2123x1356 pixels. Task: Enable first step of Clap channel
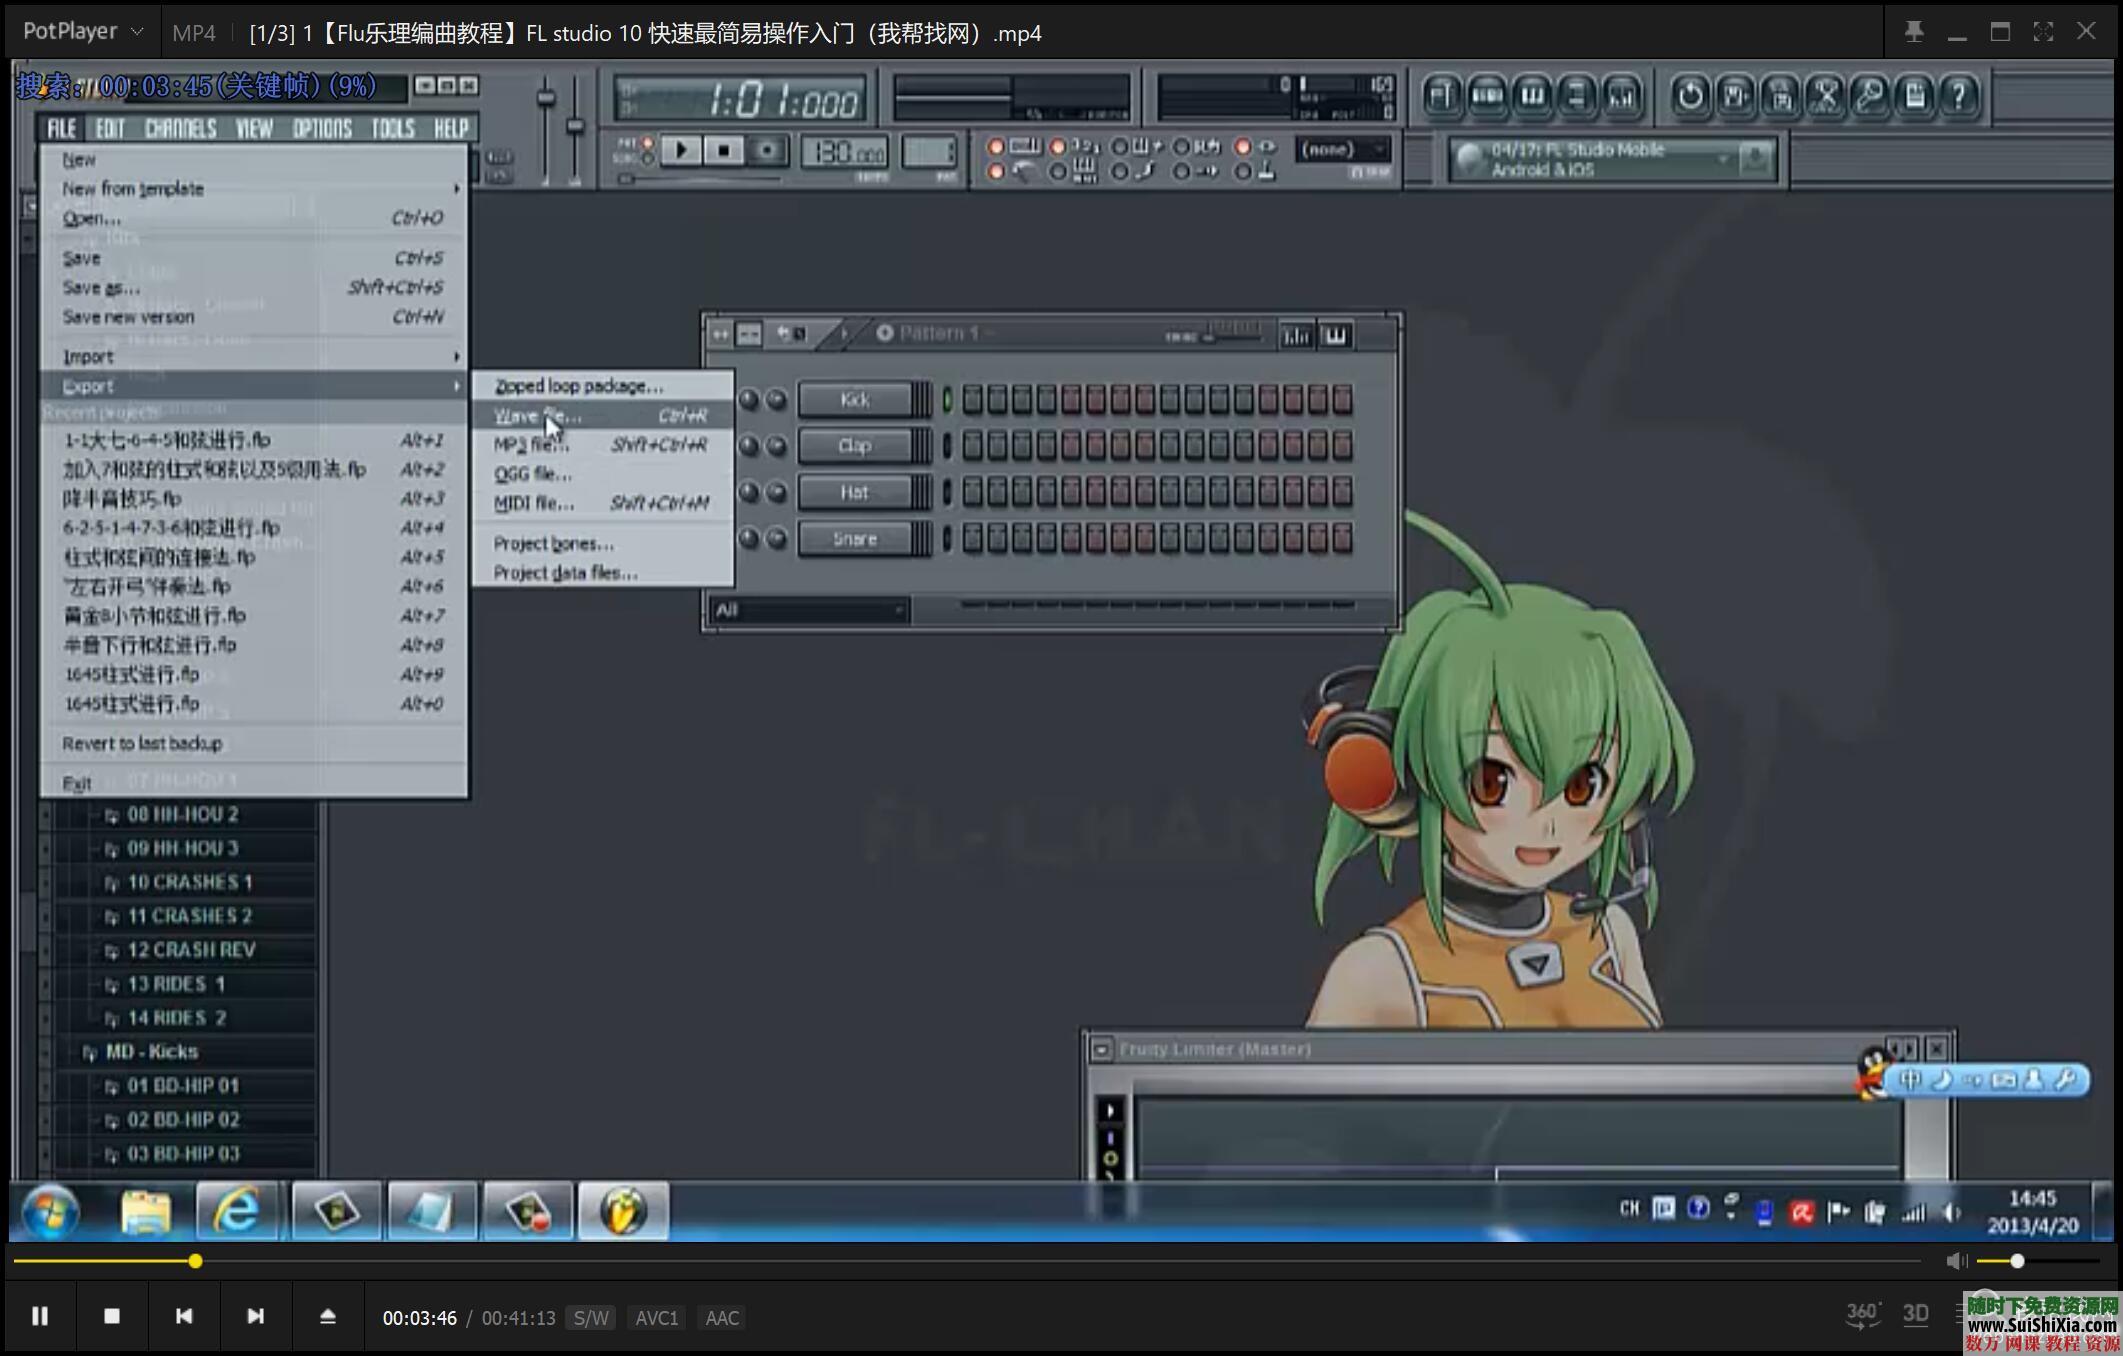pyautogui.click(x=972, y=446)
